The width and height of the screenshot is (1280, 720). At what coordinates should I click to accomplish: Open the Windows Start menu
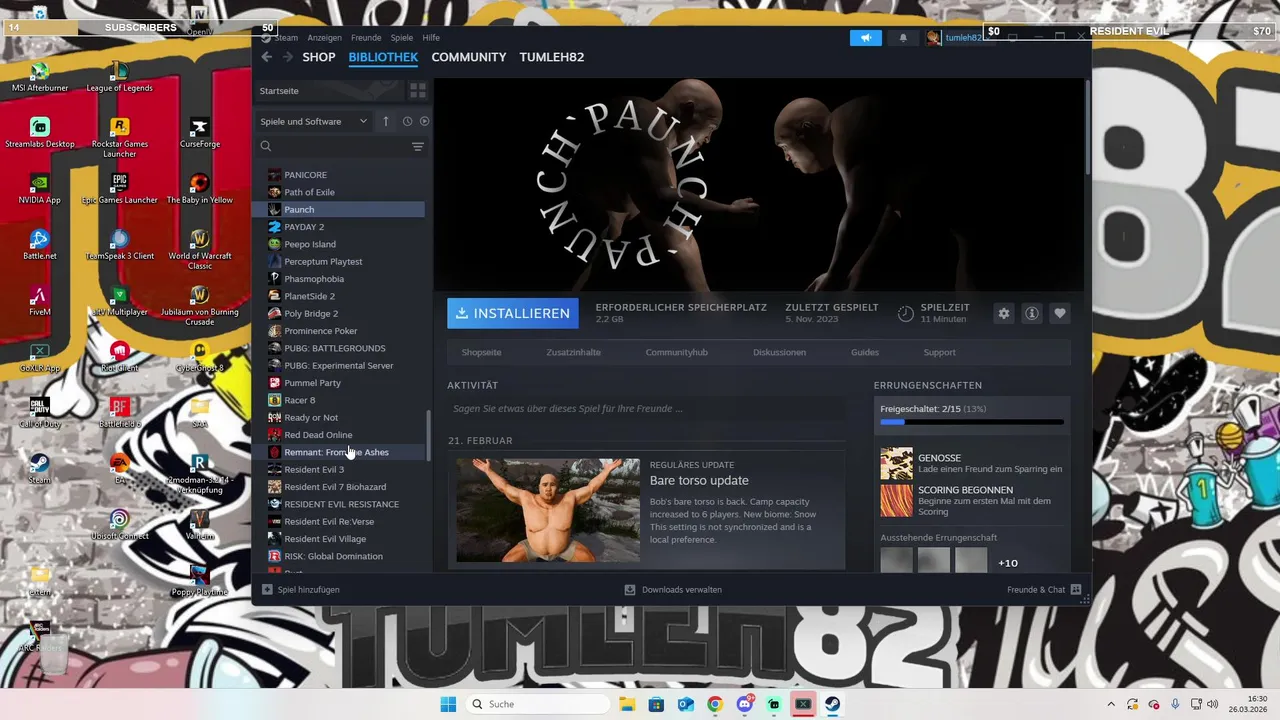pos(448,704)
